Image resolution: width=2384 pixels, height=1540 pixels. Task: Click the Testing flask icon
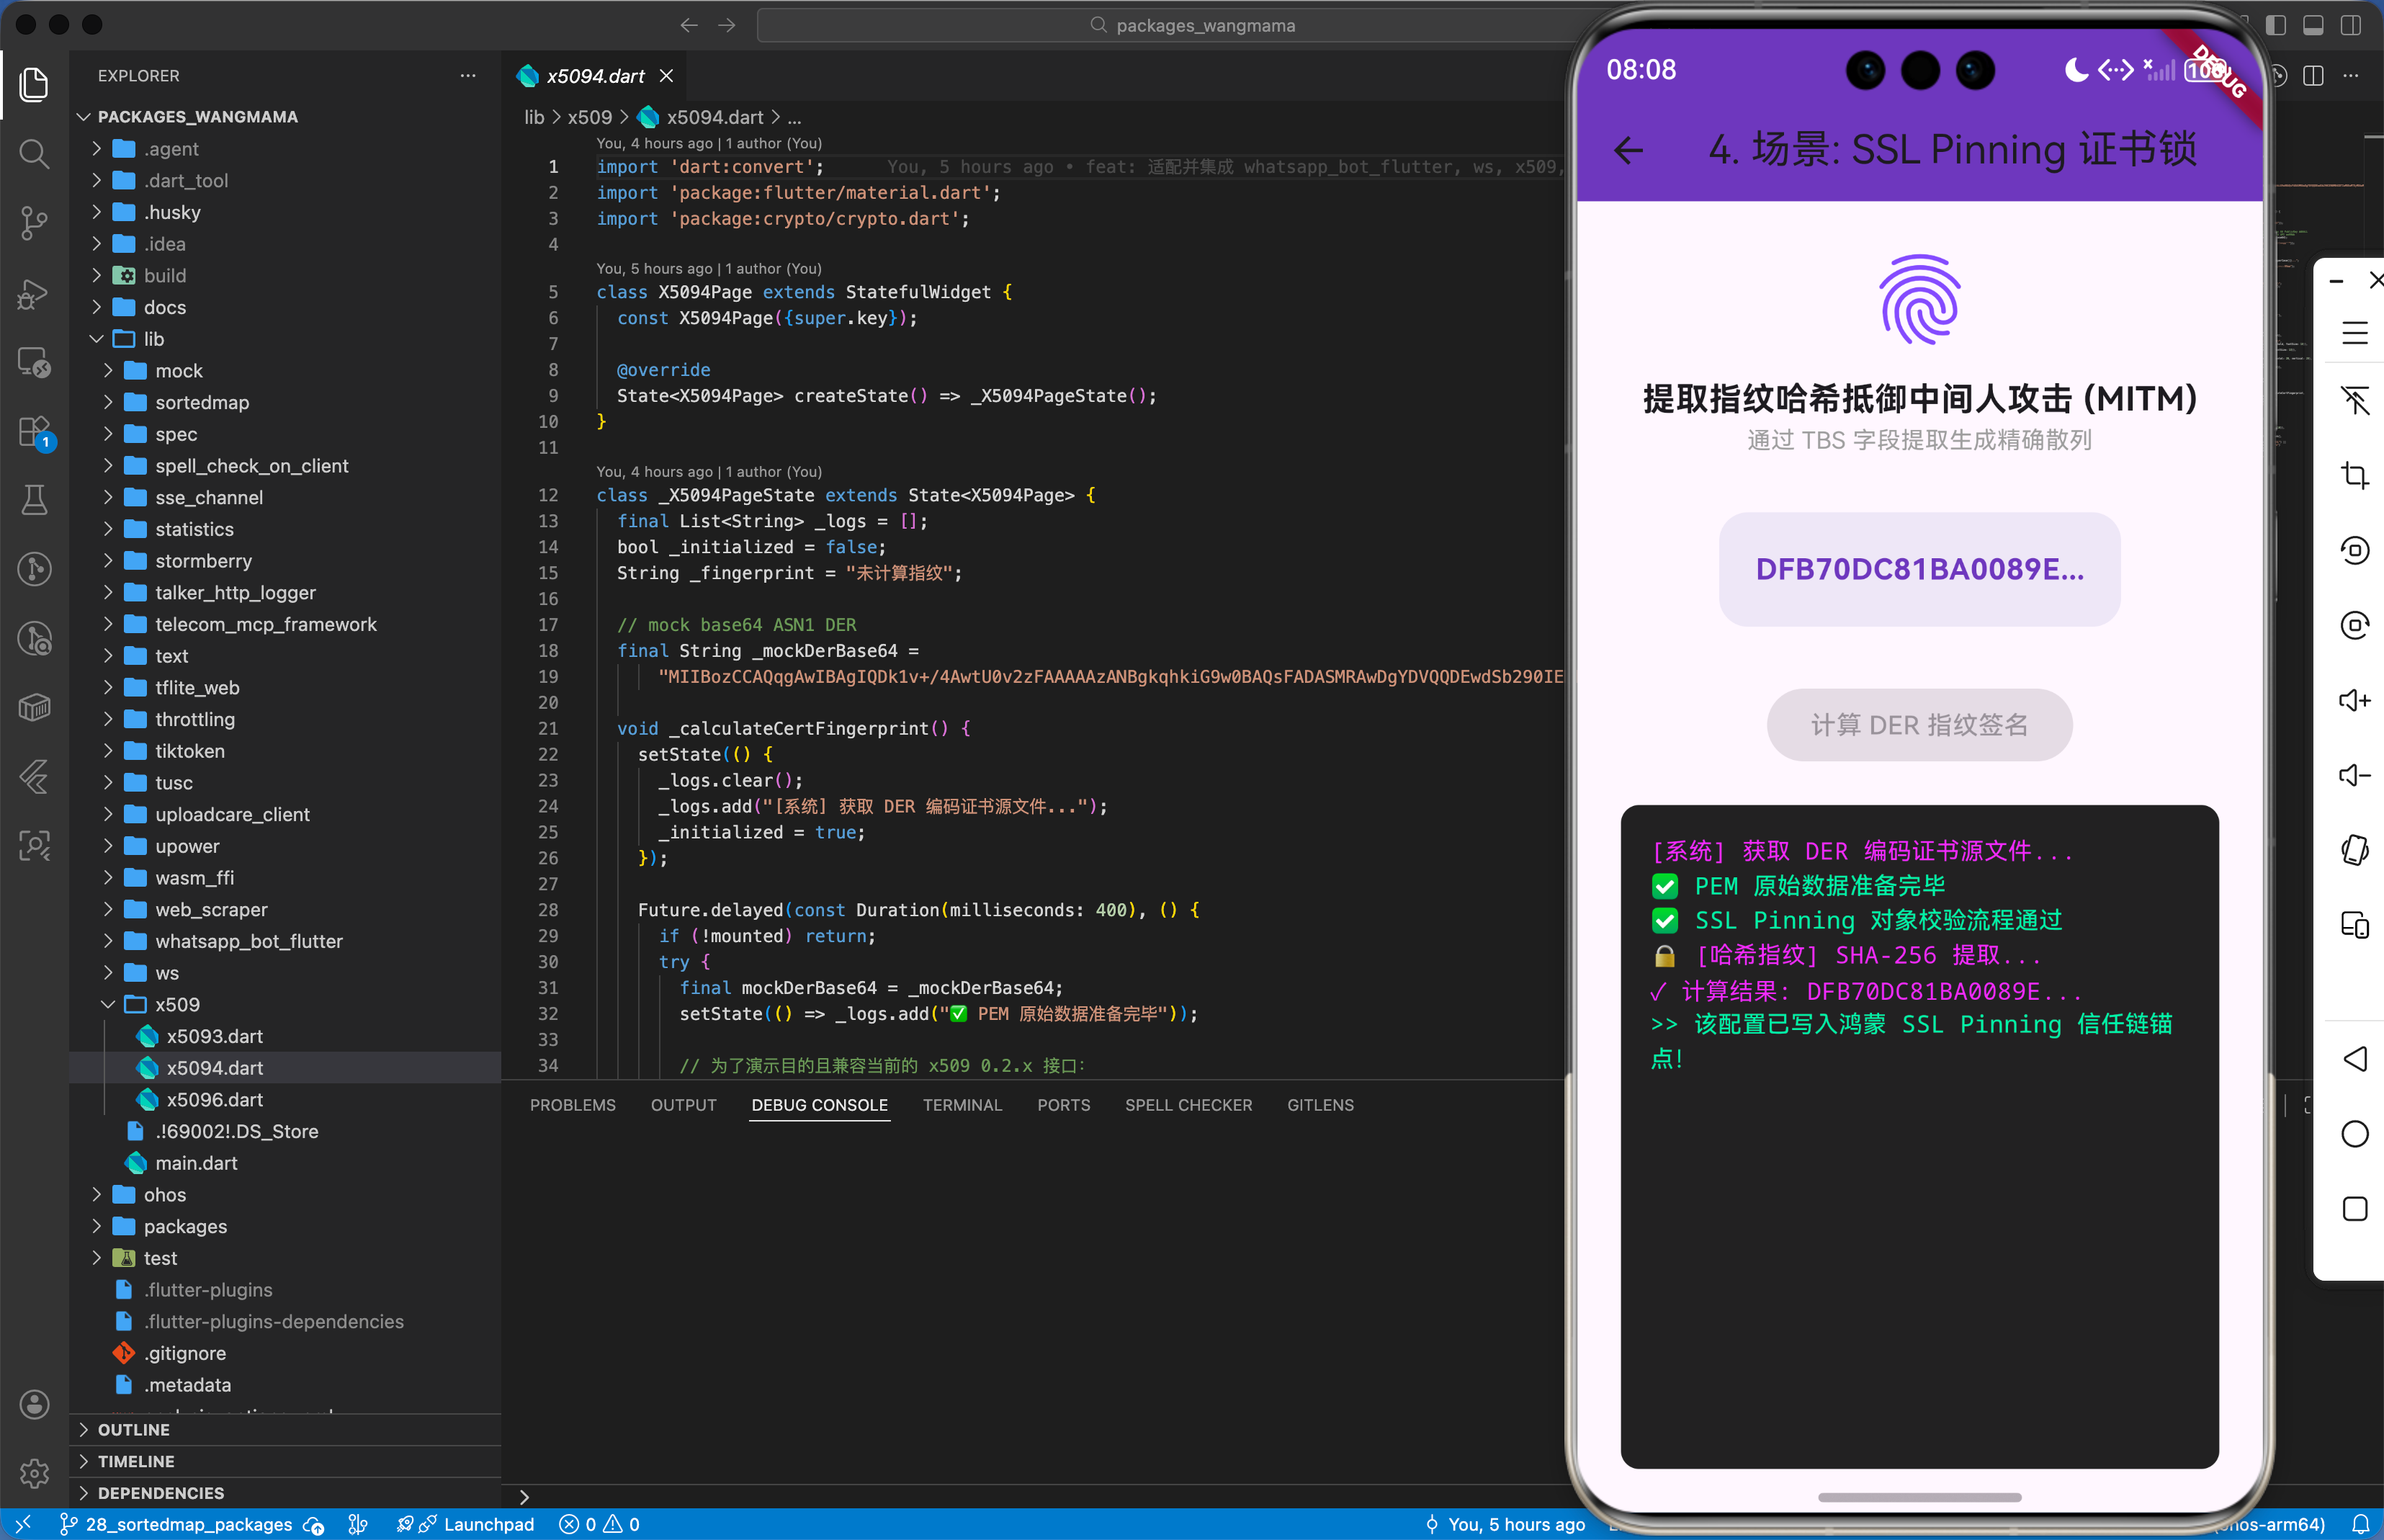coord(34,500)
